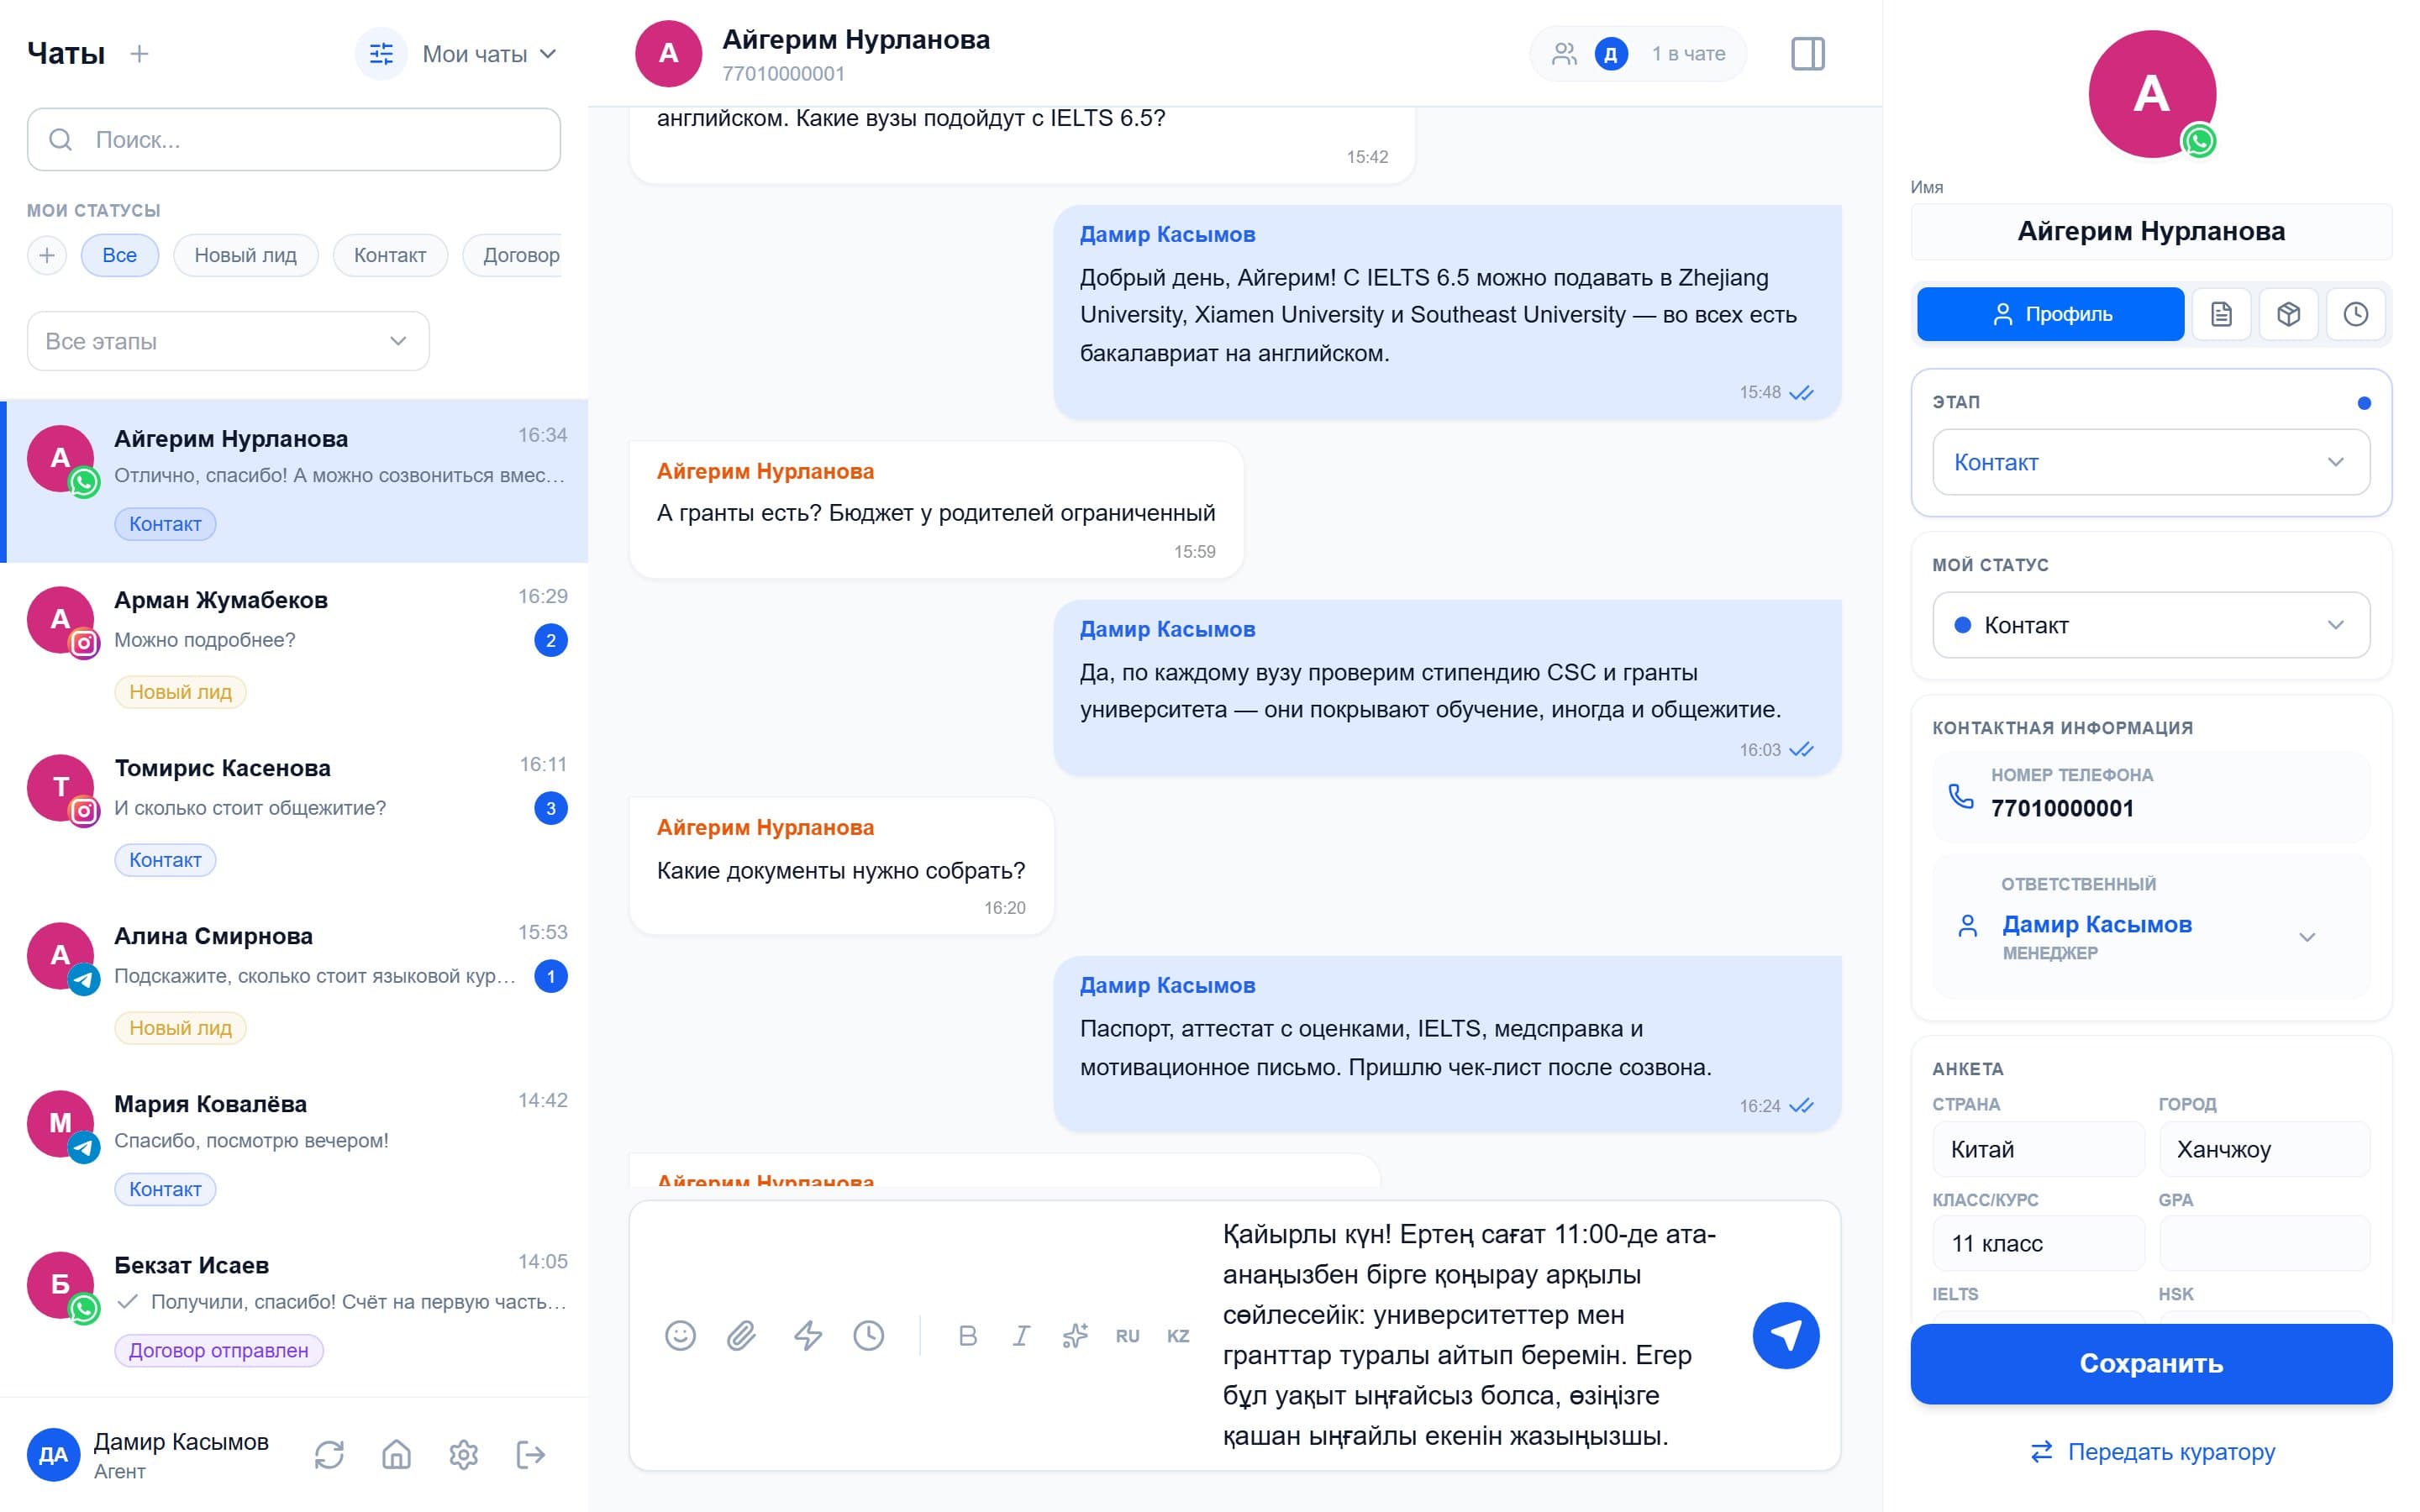Attach a file with the paperclip icon
The image size is (2420, 1512).
[x=741, y=1335]
